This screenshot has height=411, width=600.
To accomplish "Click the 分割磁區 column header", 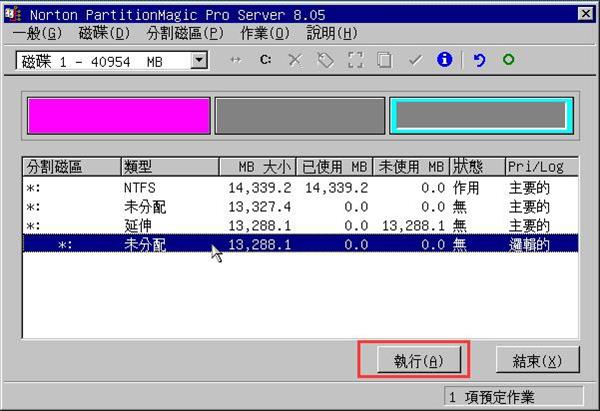I will (72, 167).
